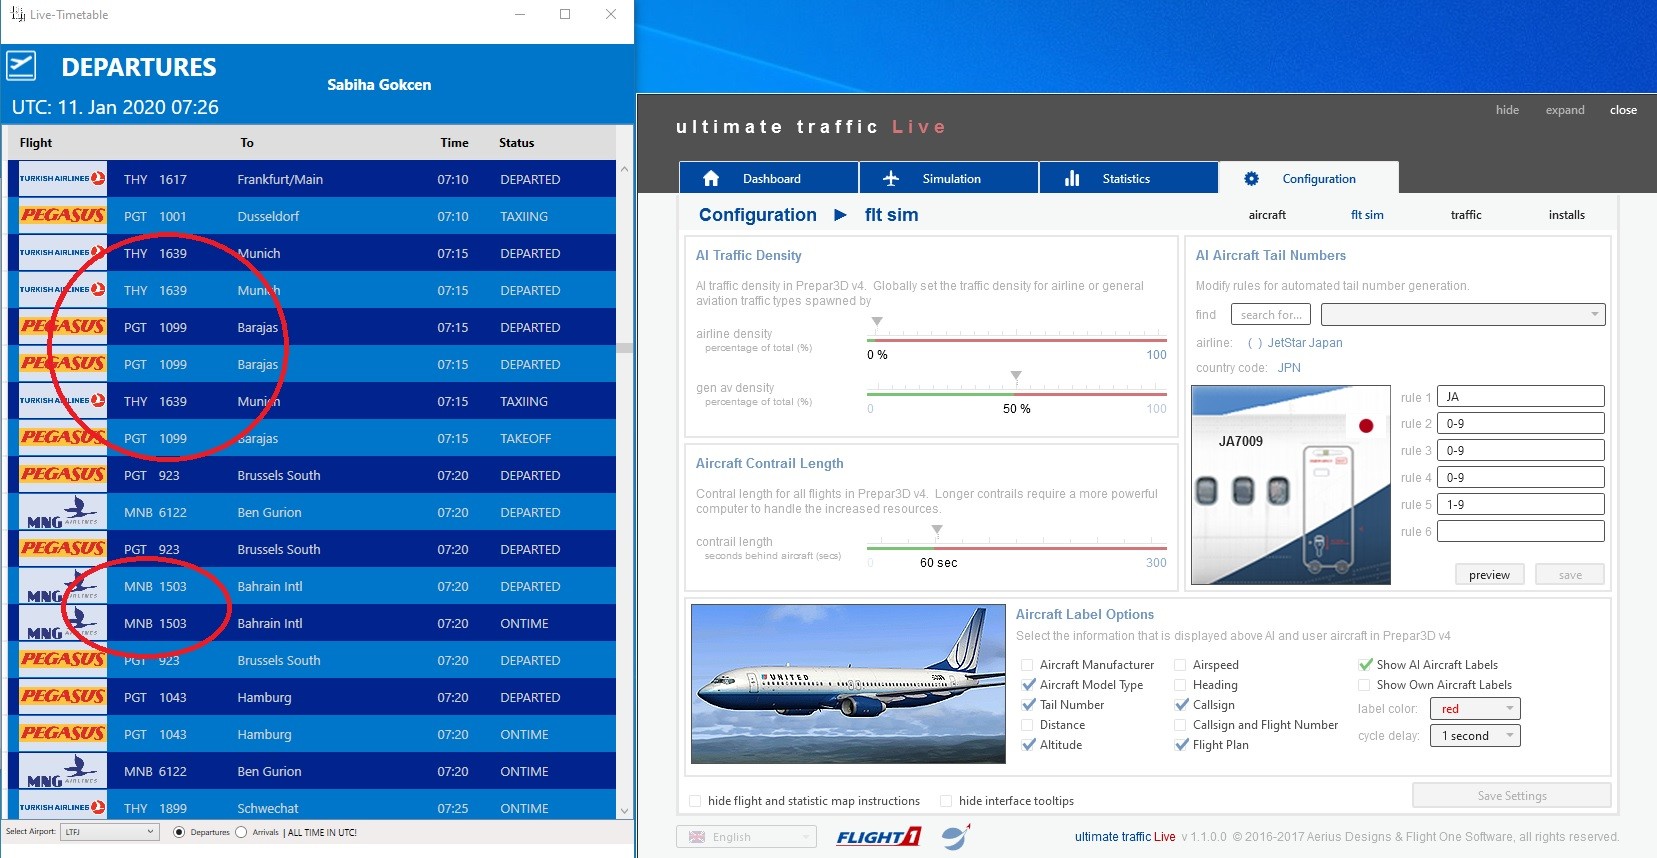
Task: Click Pegasus logo on PGT 1001 Dusseldorf row
Action: point(62,216)
